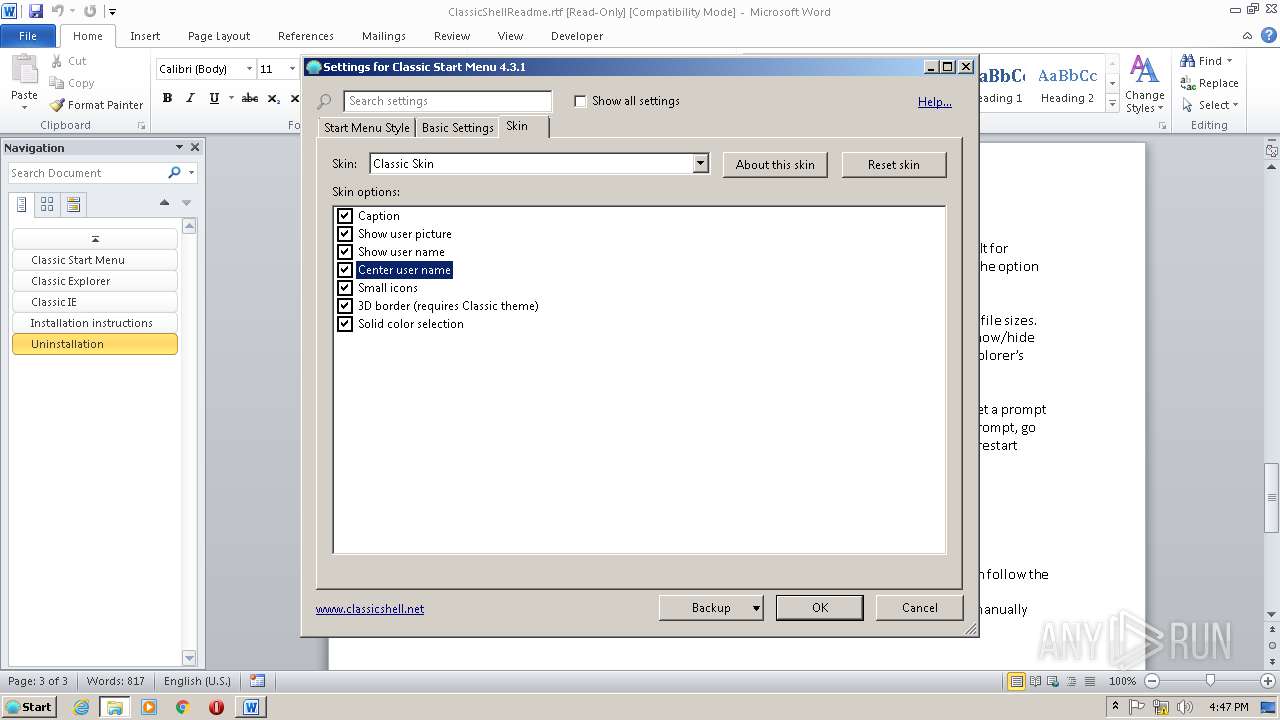The width and height of the screenshot is (1280, 720).
Task: Open the Skin dropdown list
Action: coord(700,164)
